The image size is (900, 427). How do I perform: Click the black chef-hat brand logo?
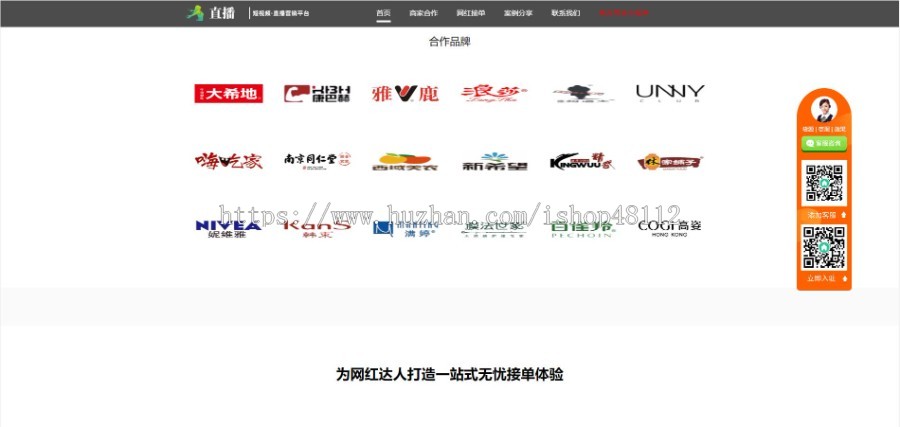583,94
